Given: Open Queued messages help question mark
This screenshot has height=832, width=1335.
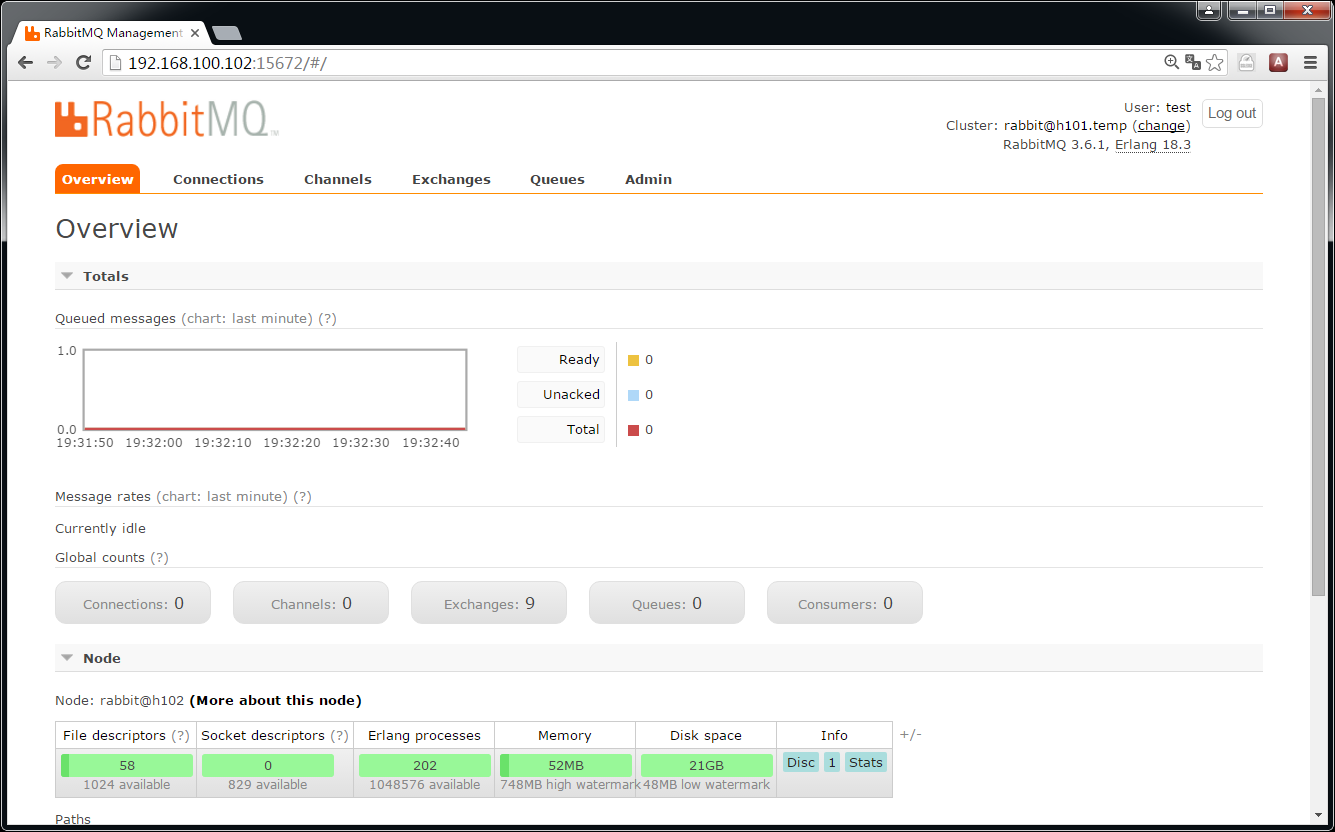Looking at the screenshot, I should (x=327, y=318).
